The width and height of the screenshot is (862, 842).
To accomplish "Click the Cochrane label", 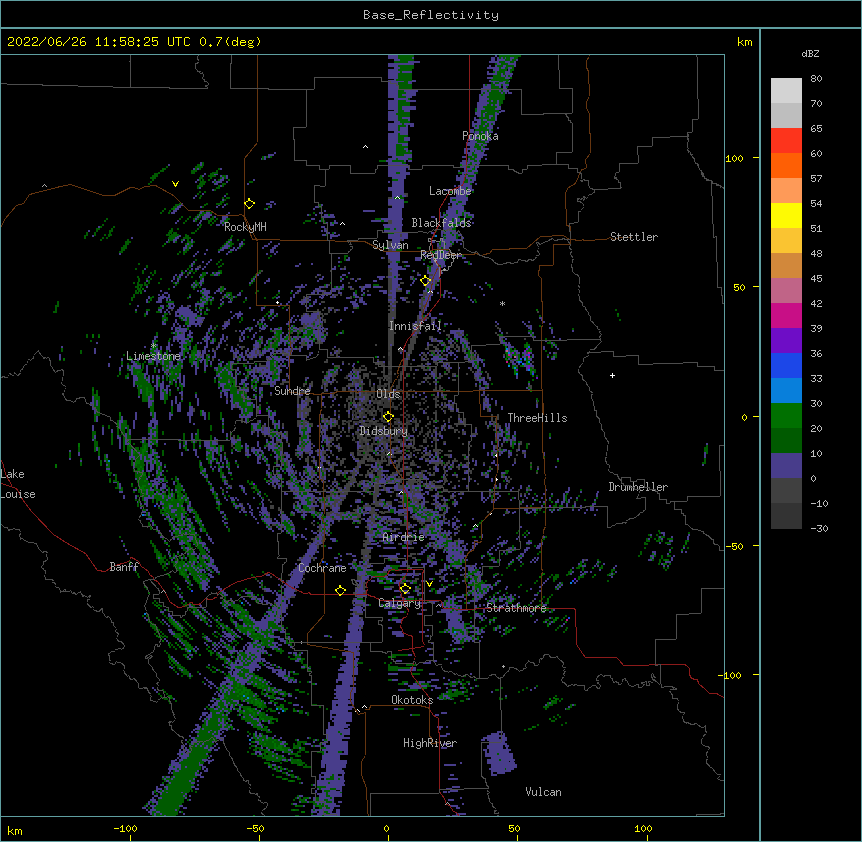I will (322, 568).
